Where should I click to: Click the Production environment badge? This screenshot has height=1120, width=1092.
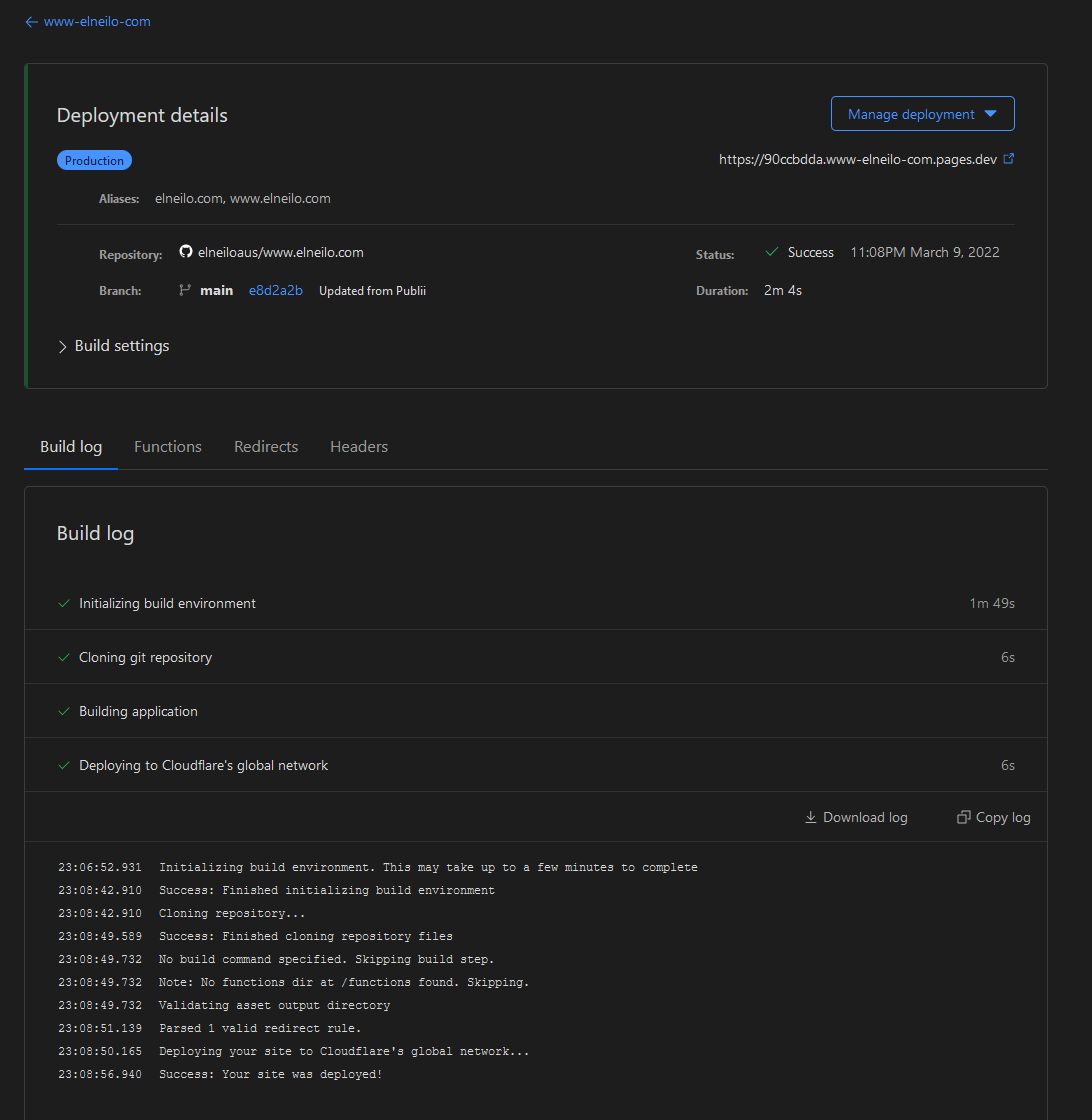click(94, 161)
